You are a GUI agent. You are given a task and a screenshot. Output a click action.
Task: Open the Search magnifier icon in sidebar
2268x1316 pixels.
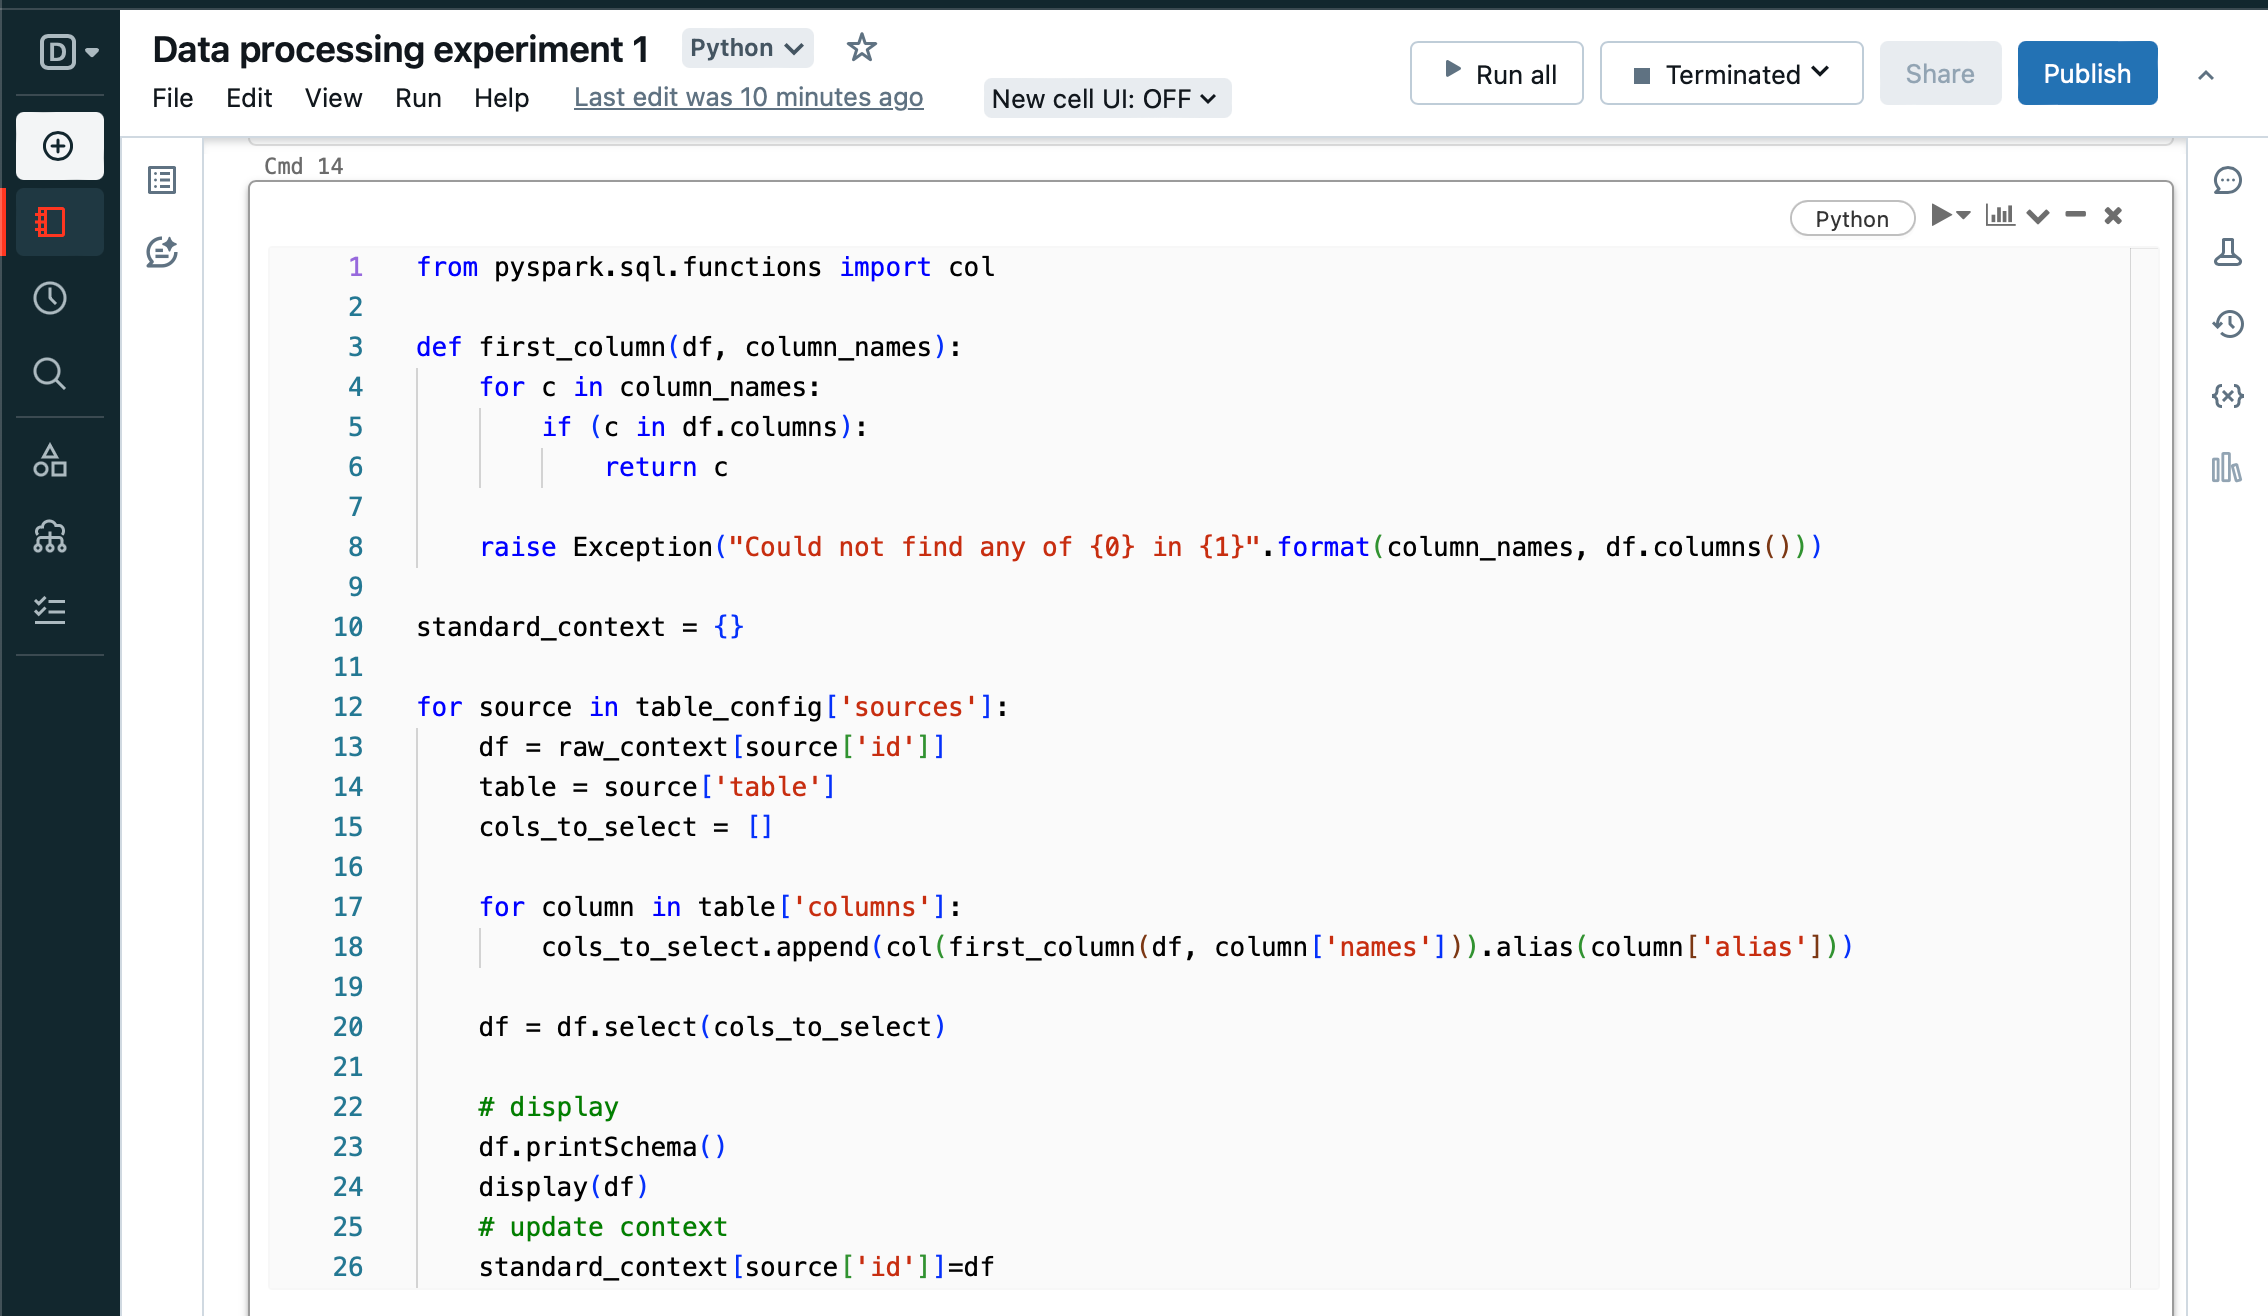pos(50,374)
